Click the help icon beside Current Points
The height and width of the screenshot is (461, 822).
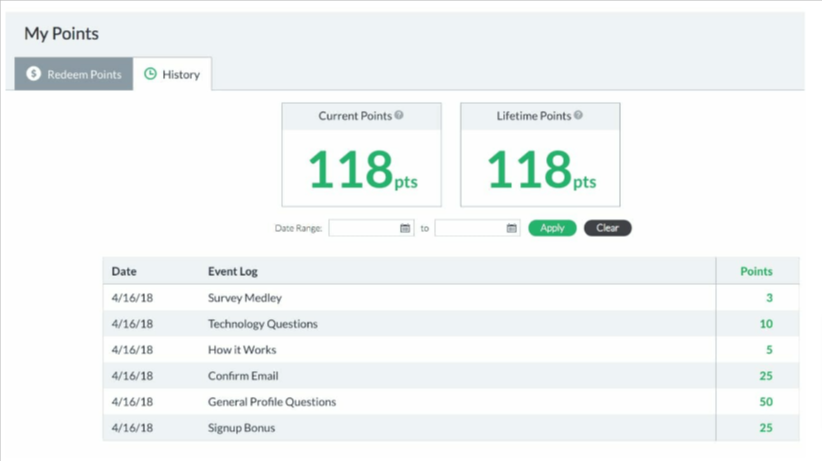(399, 115)
